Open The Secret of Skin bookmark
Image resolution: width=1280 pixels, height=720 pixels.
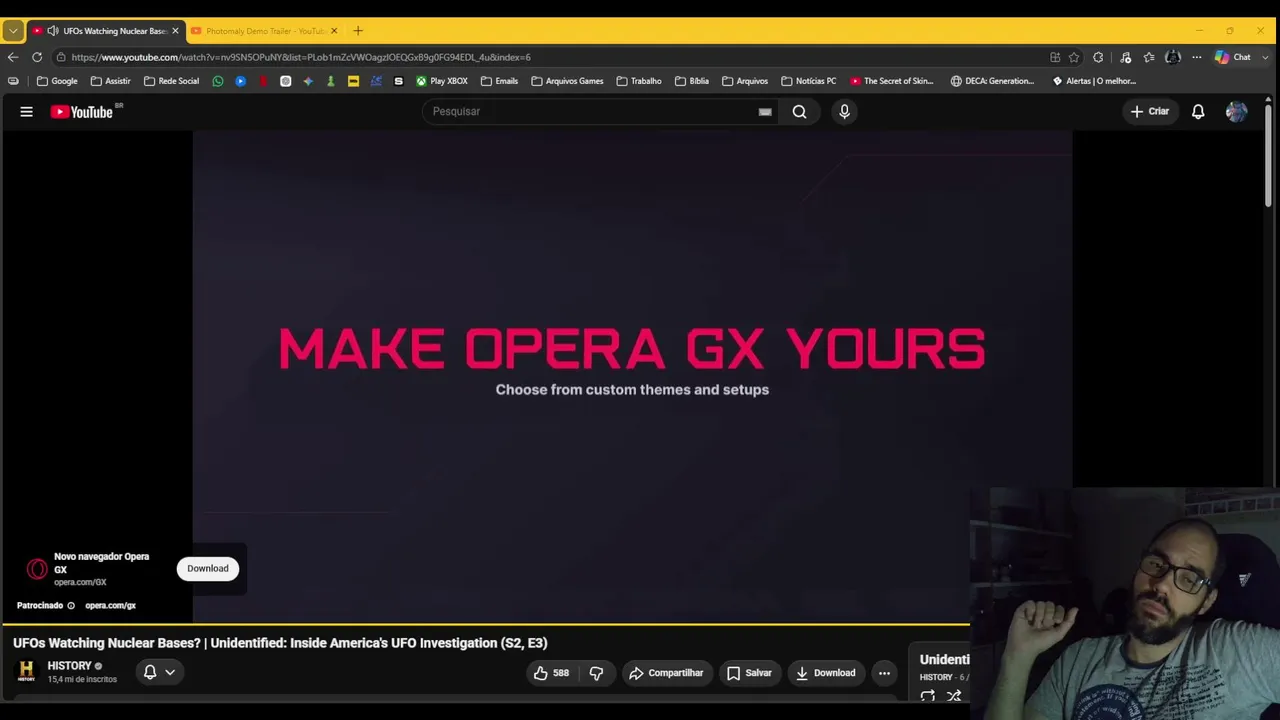[x=891, y=81]
